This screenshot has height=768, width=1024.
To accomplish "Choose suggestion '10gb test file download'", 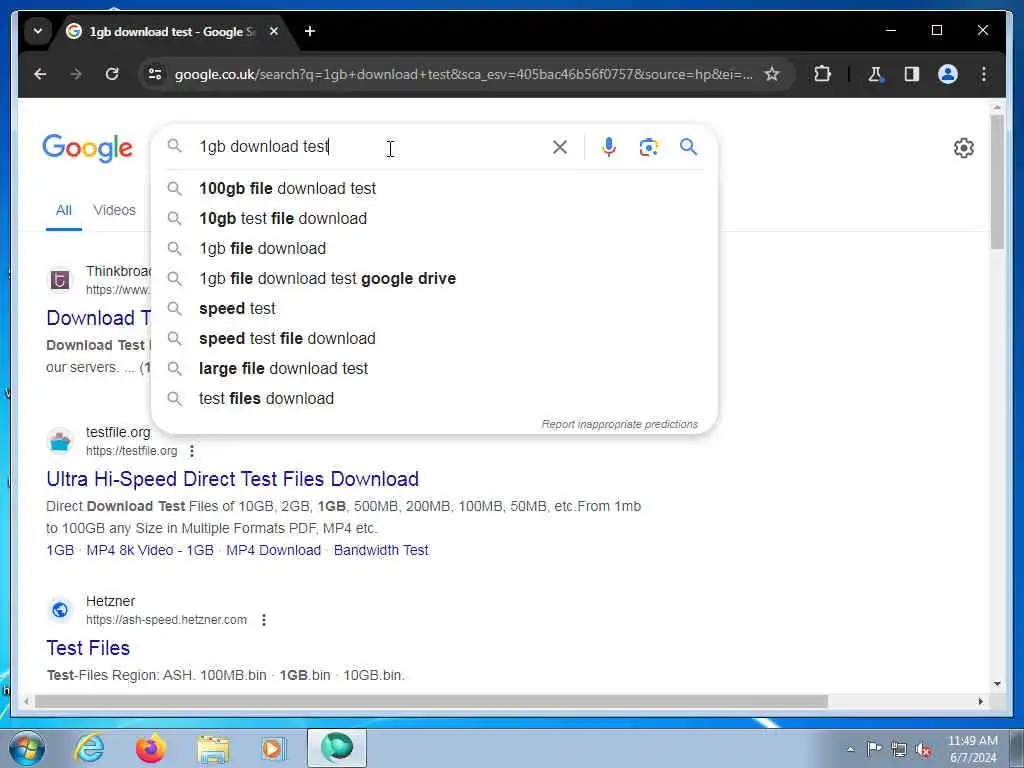I will point(434,219).
